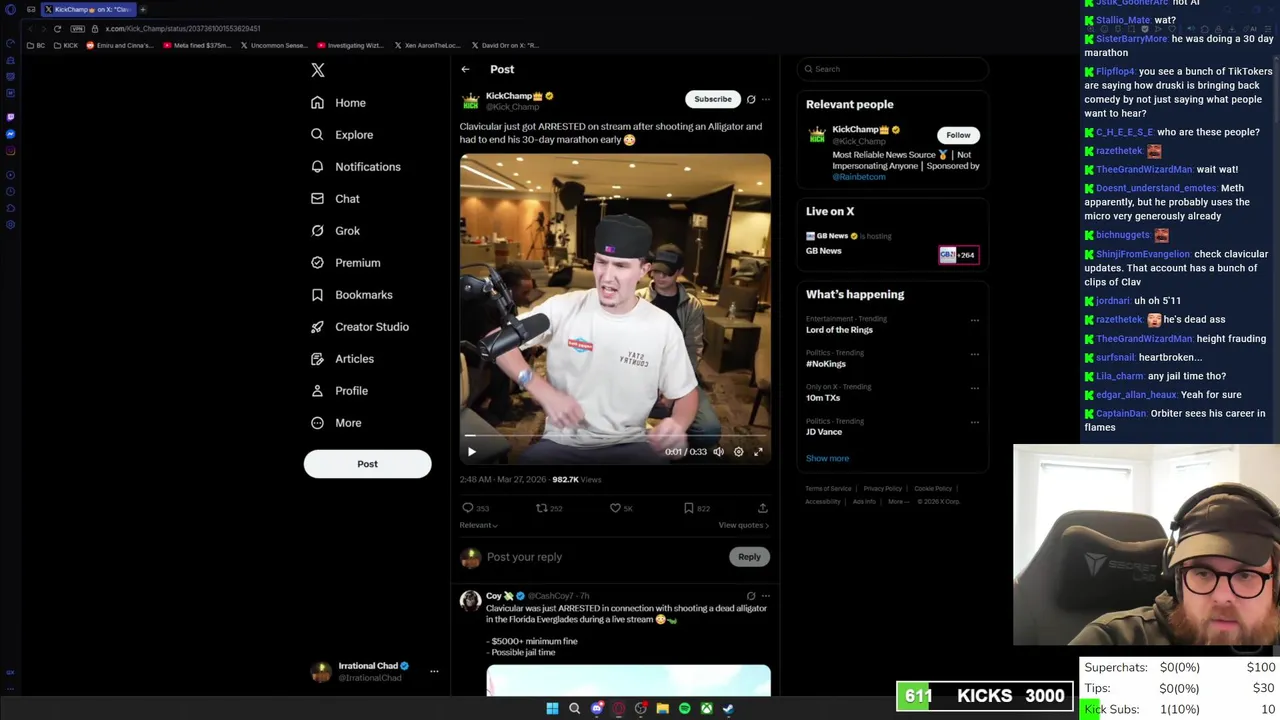The width and height of the screenshot is (1280, 720).
Task: Open options for #NoKings trend
Action: (x=975, y=354)
